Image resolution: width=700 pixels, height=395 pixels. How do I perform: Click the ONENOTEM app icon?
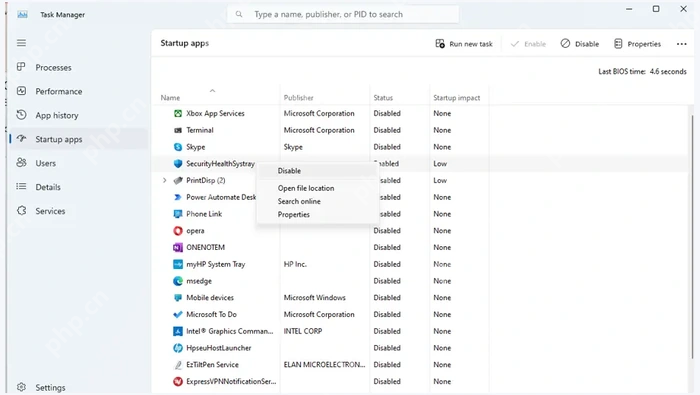pos(178,247)
